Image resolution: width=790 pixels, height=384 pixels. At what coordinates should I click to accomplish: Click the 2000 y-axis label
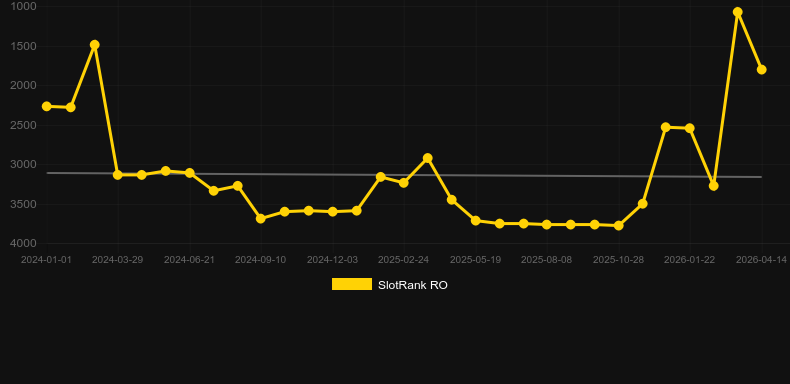click(23, 86)
